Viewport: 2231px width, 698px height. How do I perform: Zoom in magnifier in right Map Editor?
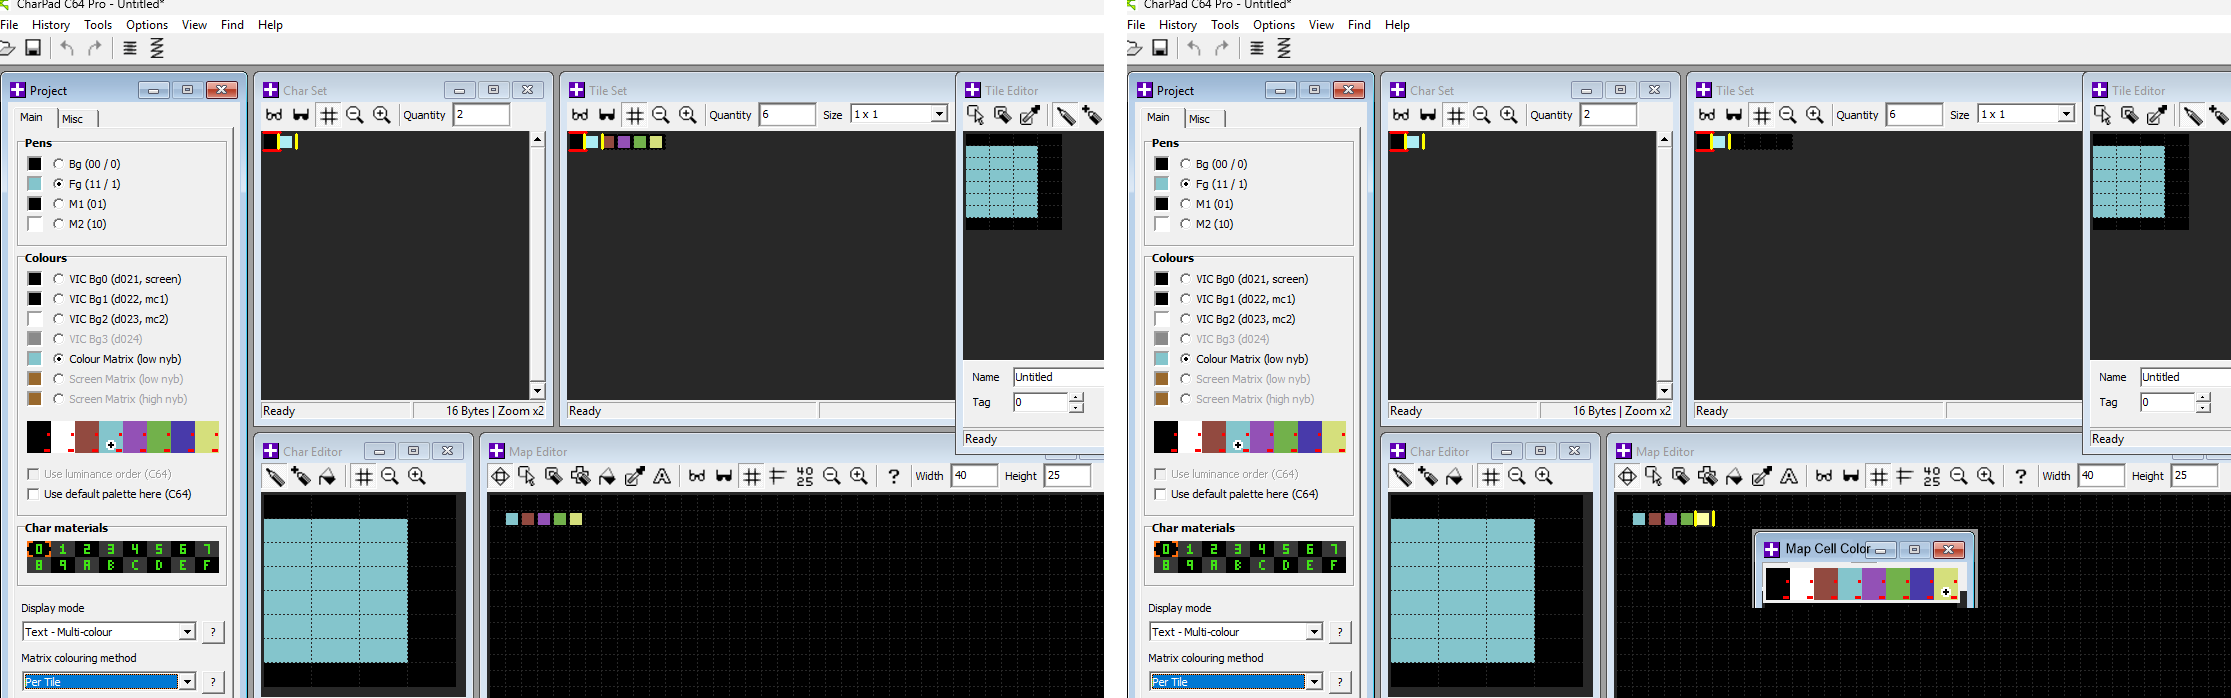coord(1986,476)
